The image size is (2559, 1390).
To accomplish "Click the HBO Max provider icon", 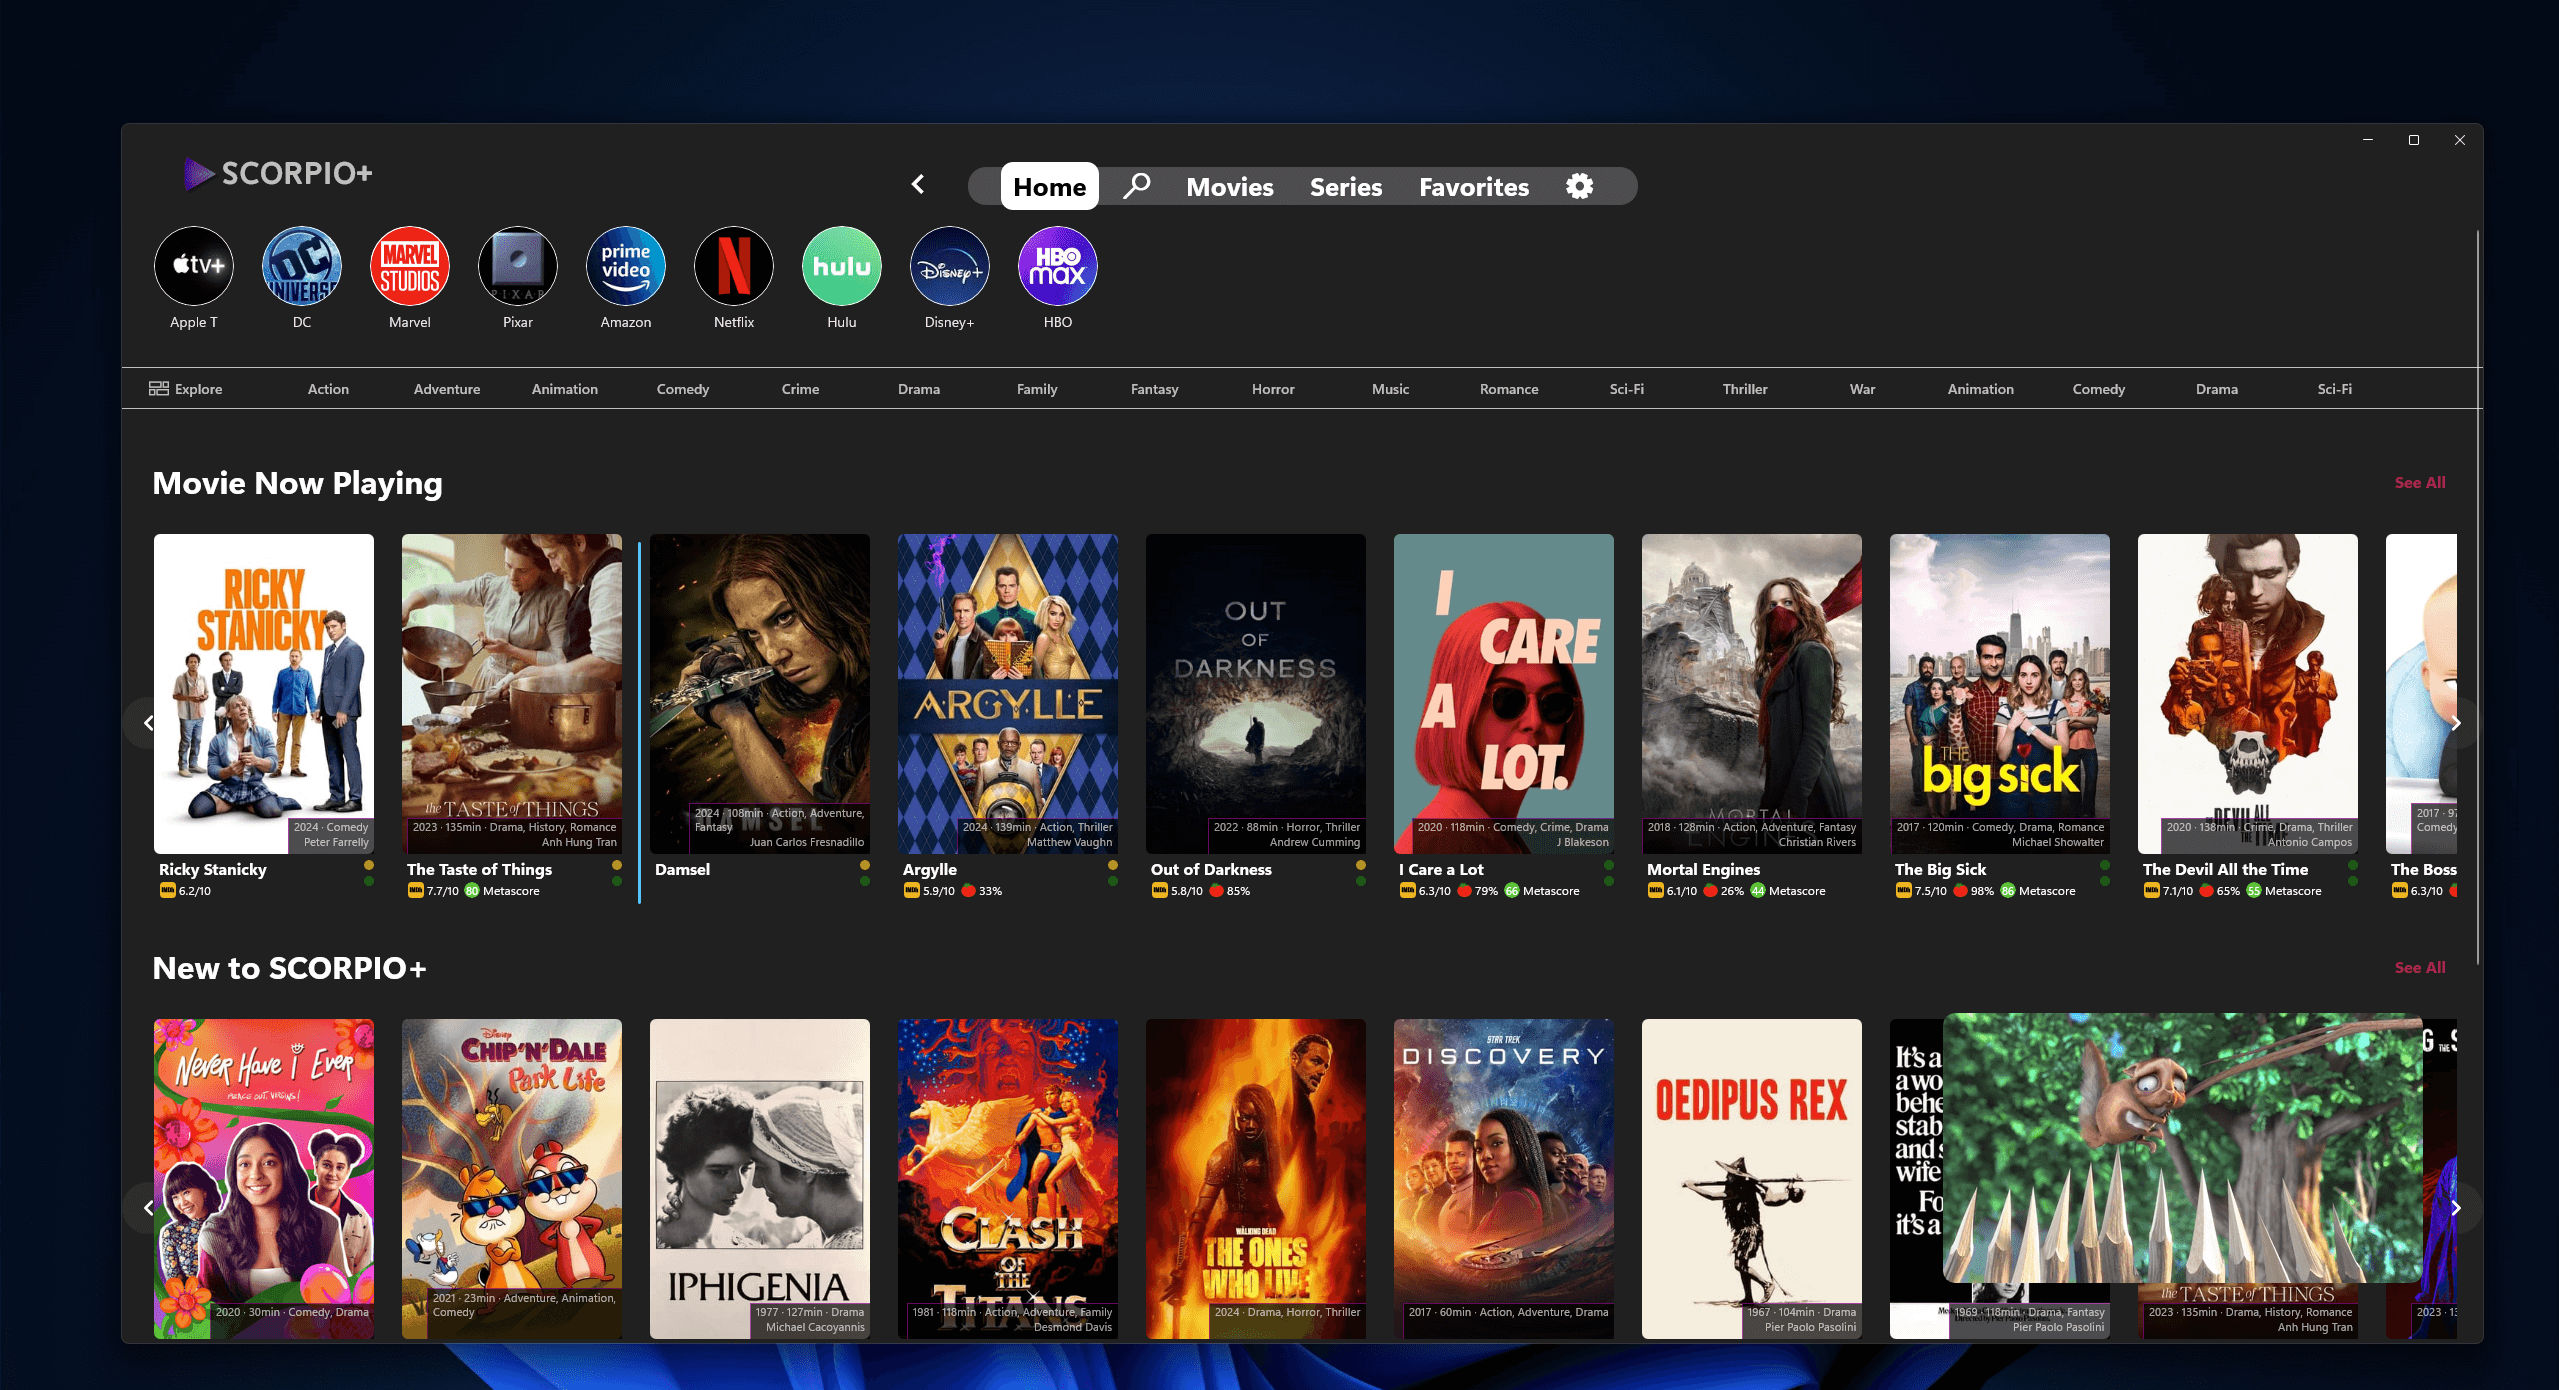I will coord(1057,266).
